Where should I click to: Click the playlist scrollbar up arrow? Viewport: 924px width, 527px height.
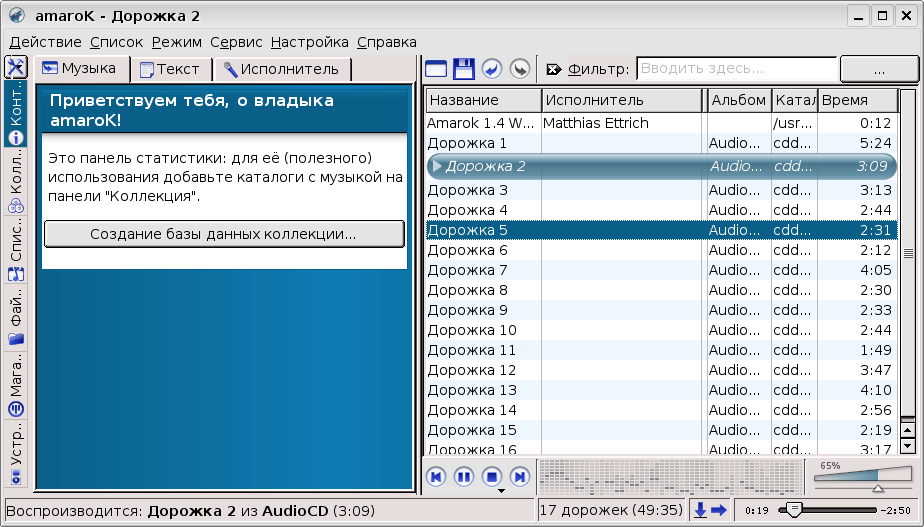908,431
